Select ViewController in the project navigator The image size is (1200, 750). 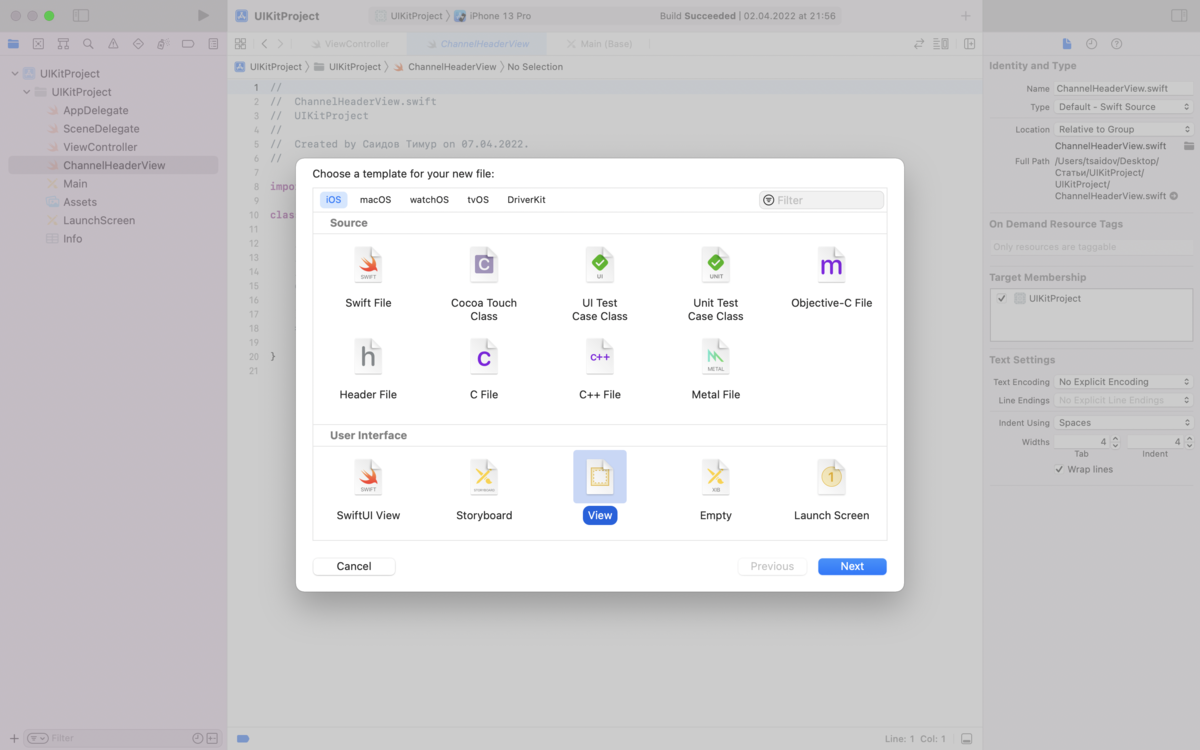point(100,147)
